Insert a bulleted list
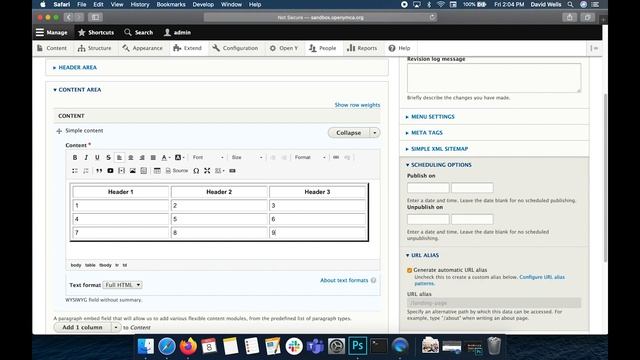The width and height of the screenshot is (640, 360). 75,171
